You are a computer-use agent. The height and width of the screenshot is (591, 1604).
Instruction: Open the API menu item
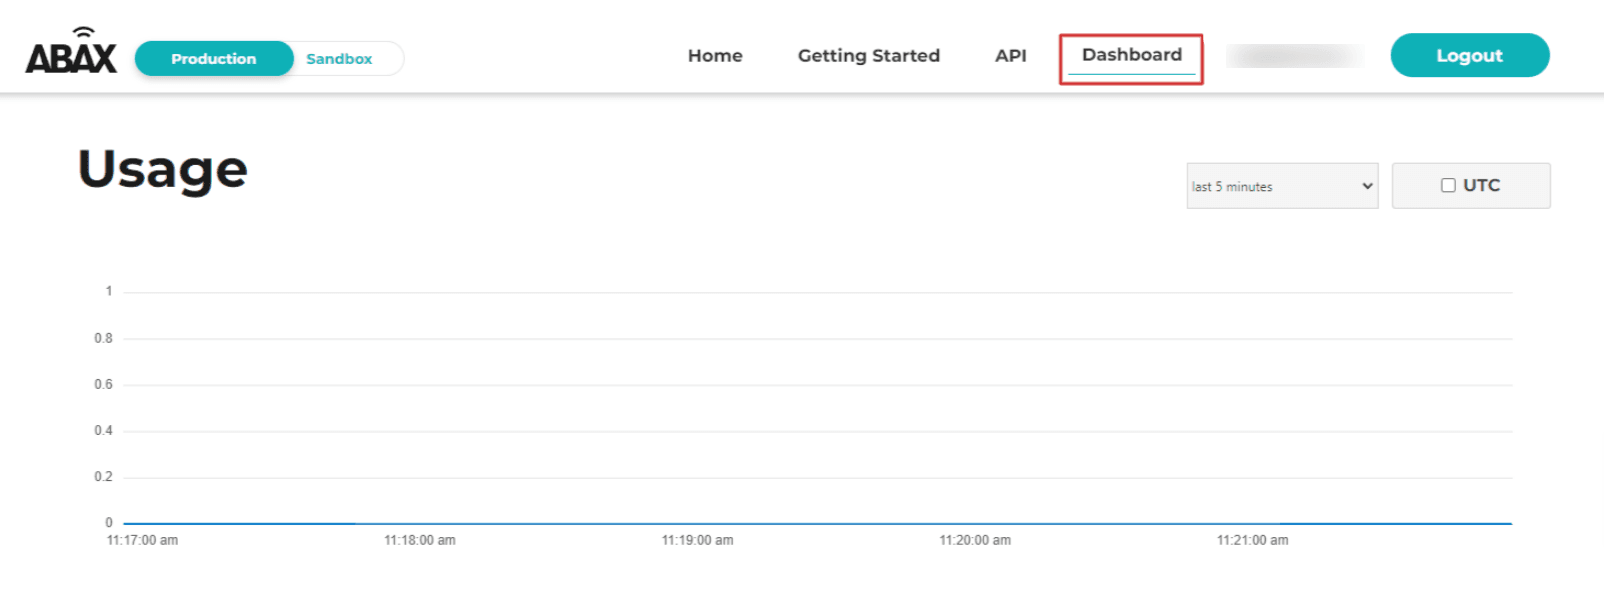click(1011, 56)
